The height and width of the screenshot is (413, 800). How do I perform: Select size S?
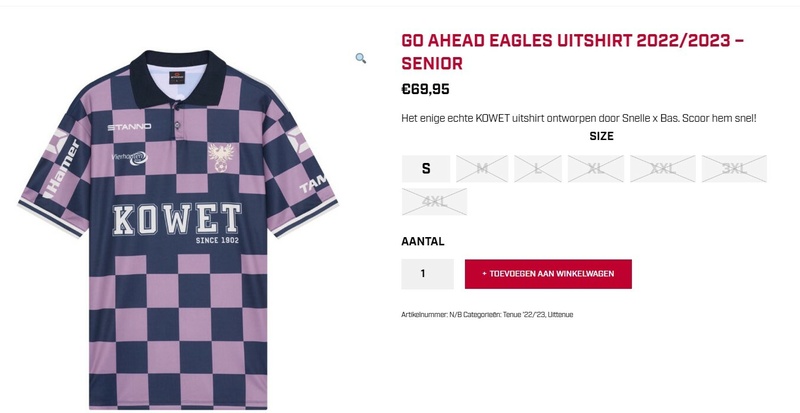pos(426,168)
